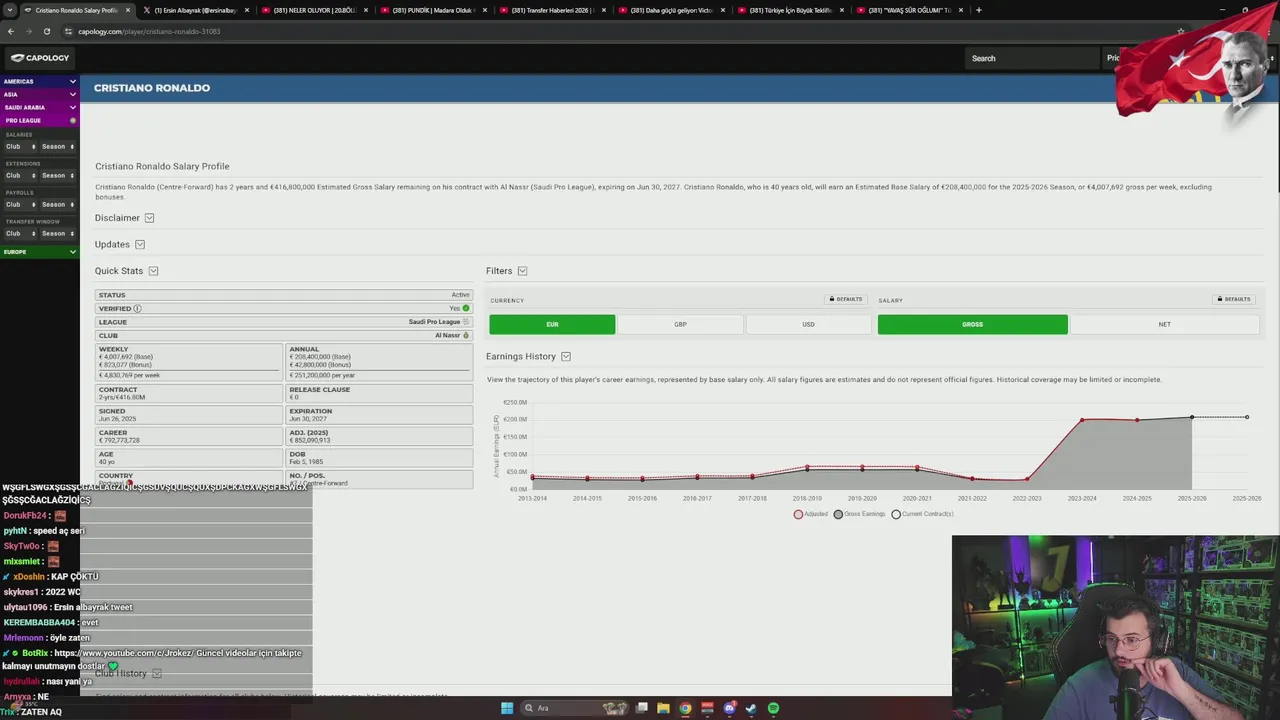Viewport: 1280px width, 720px height.
Task: Open Payrolls Club dropdown
Action: (20, 205)
